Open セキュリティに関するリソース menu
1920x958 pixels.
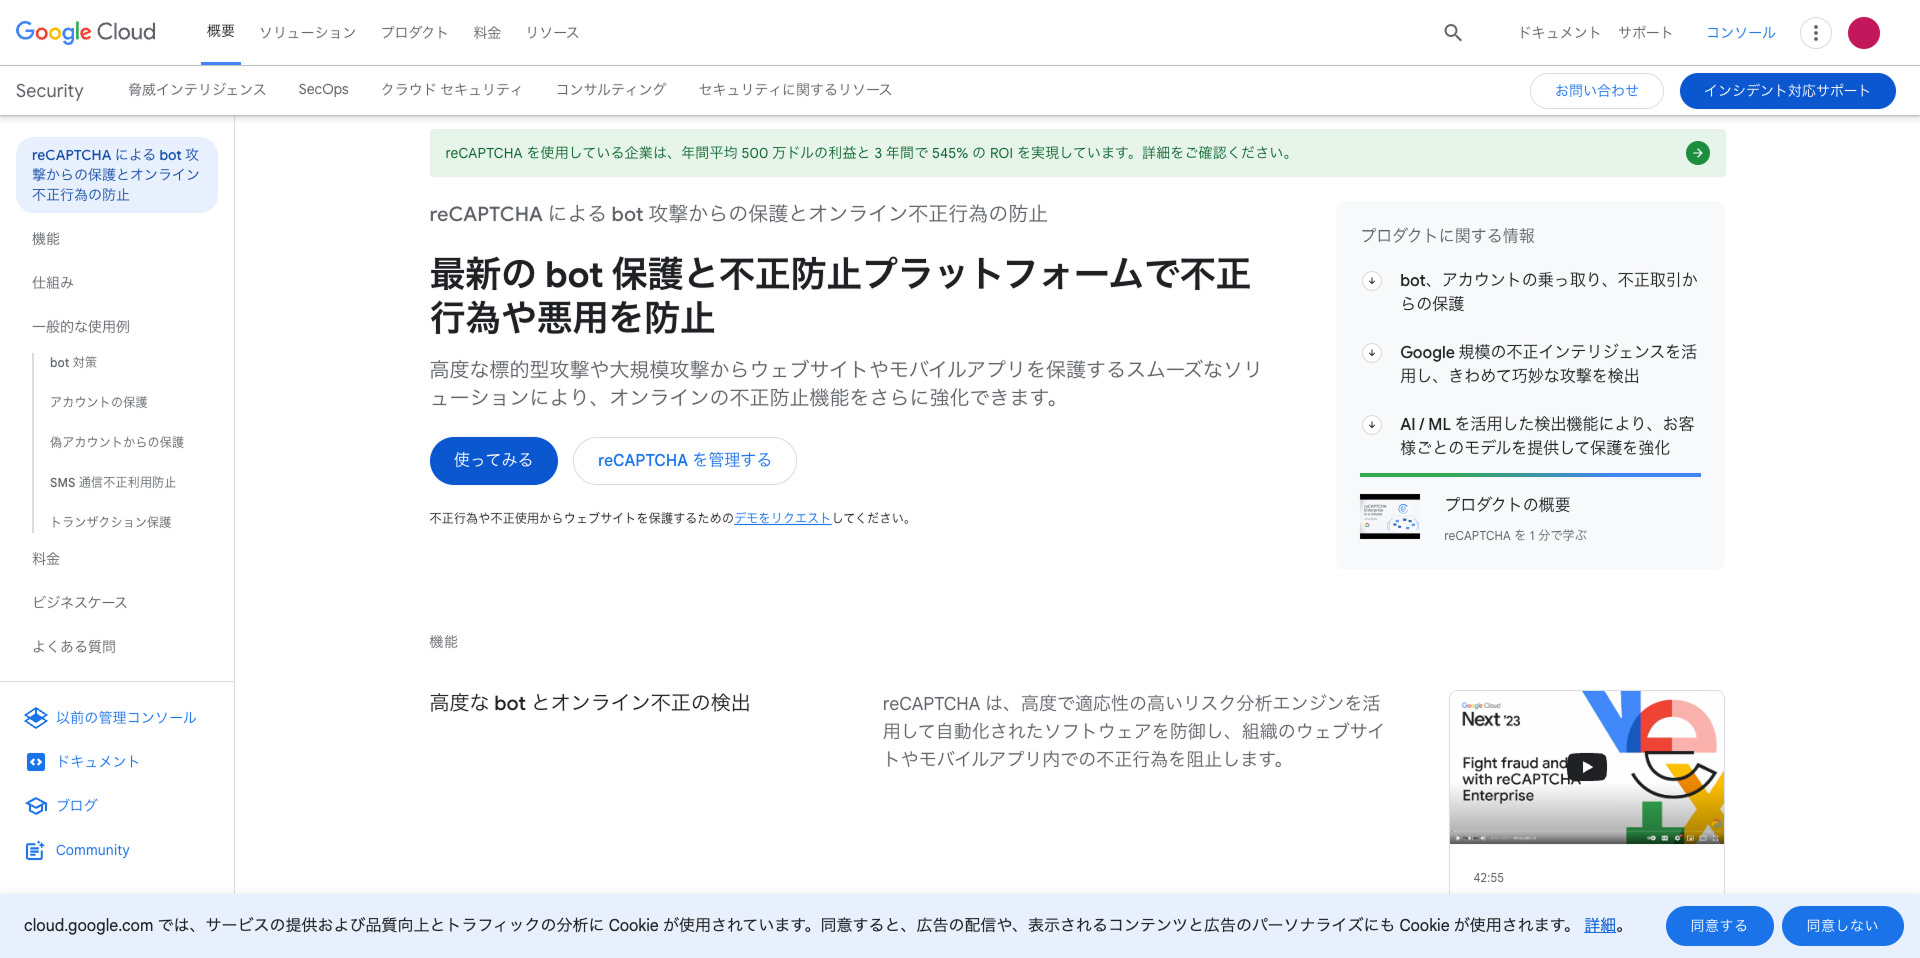(795, 90)
